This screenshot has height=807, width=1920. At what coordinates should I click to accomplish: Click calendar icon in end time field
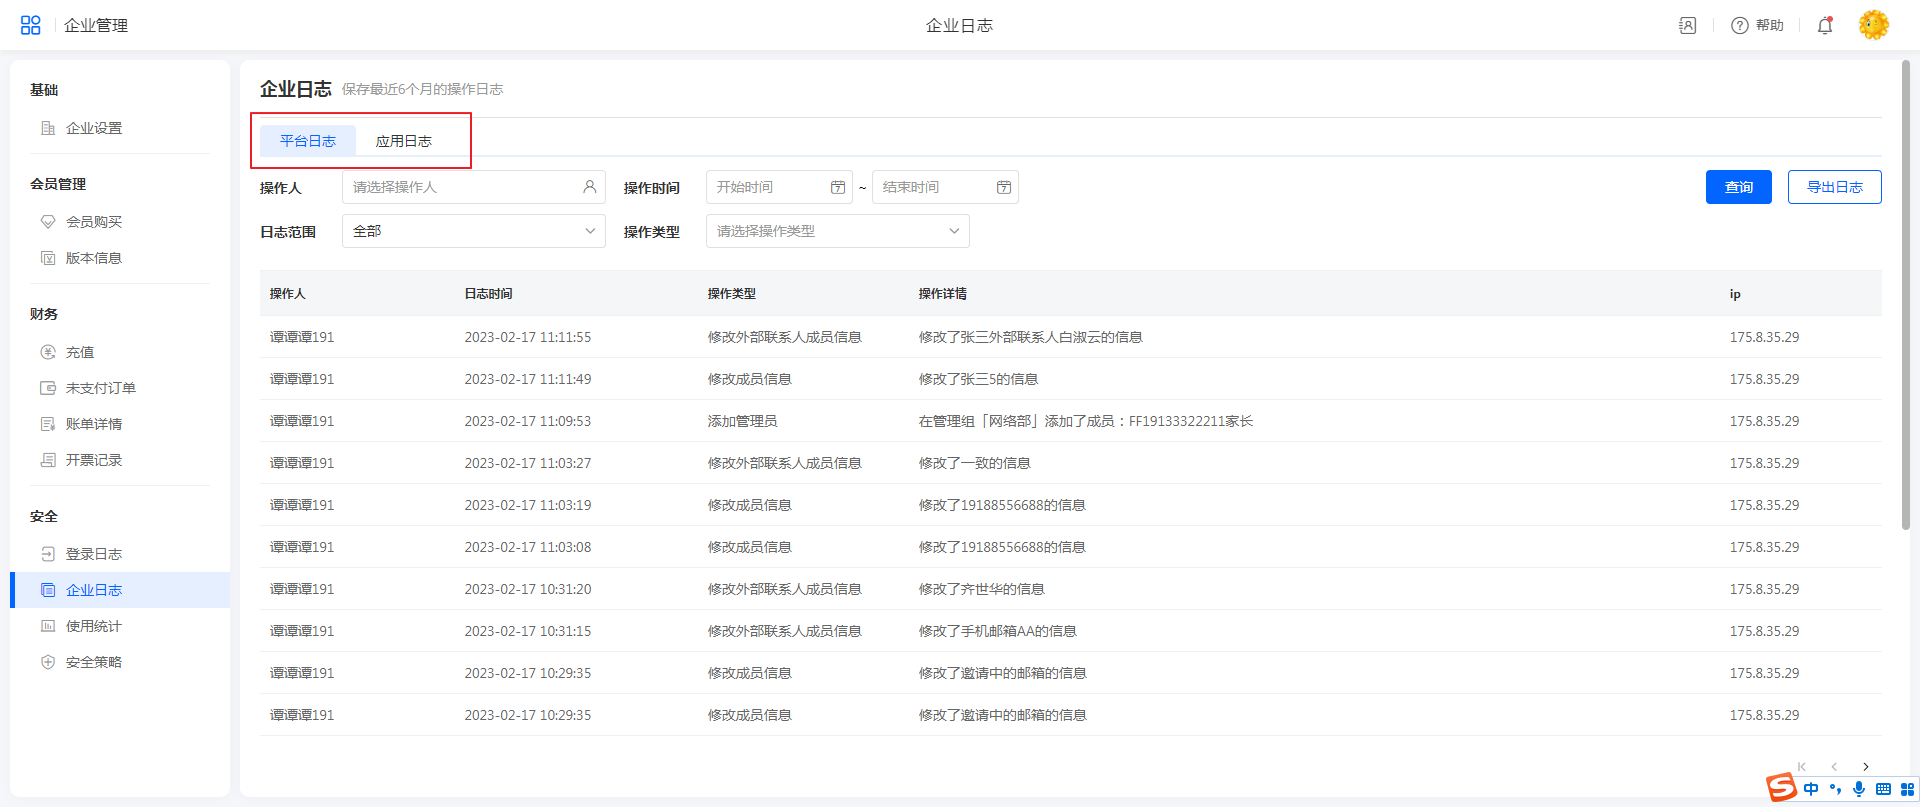(x=1004, y=188)
